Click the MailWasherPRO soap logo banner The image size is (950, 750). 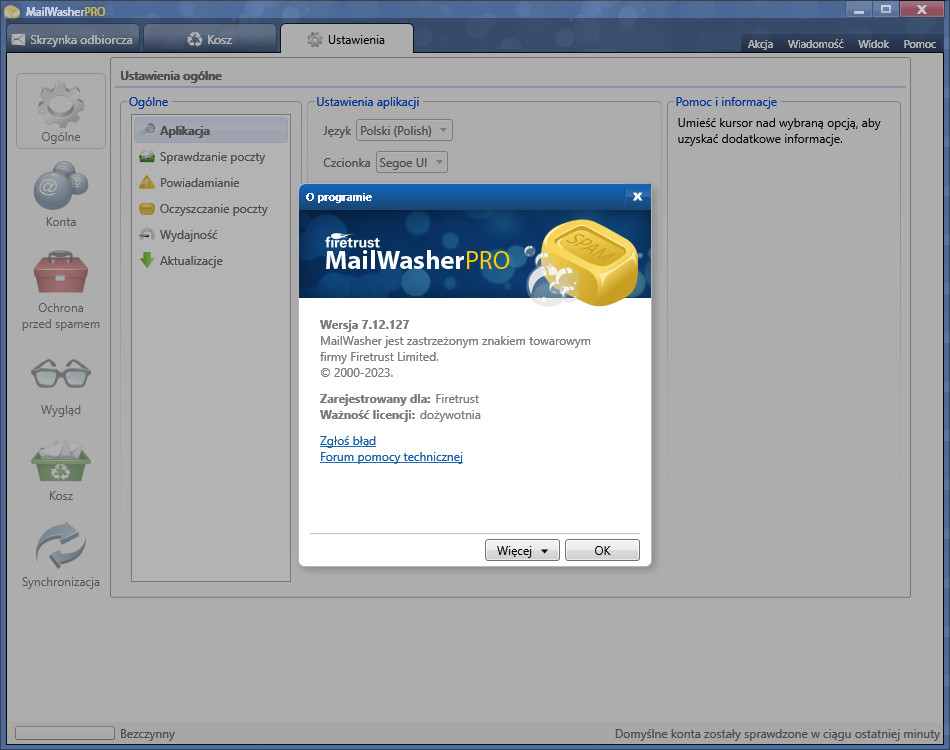pos(475,254)
